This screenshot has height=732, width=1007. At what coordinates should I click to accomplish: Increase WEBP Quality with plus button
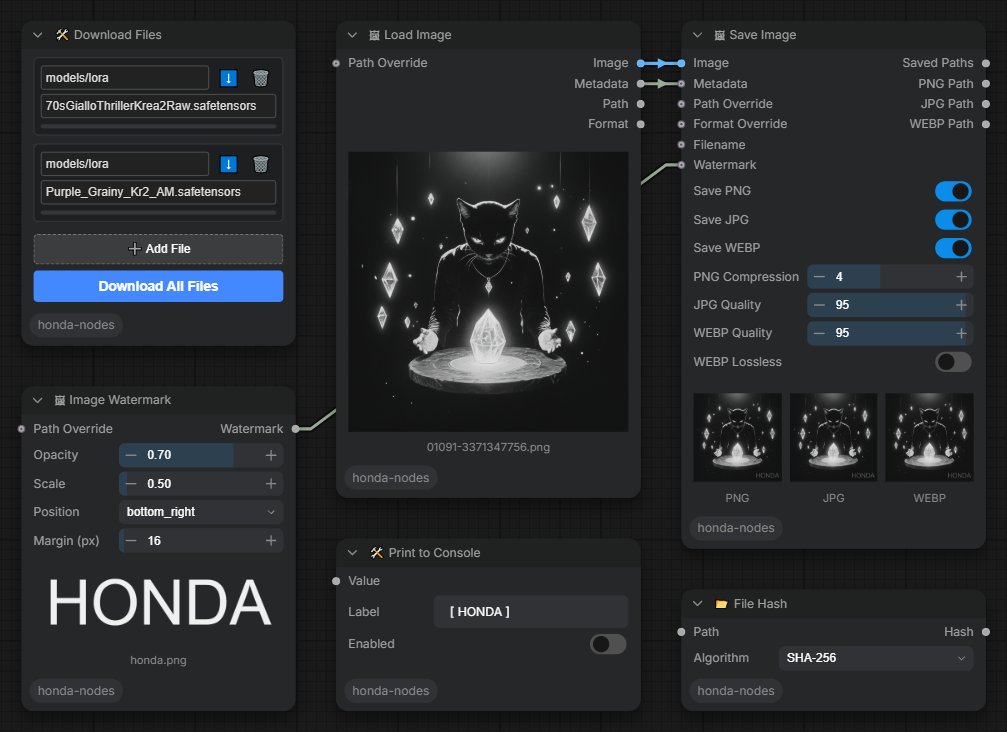pyautogui.click(x=961, y=333)
